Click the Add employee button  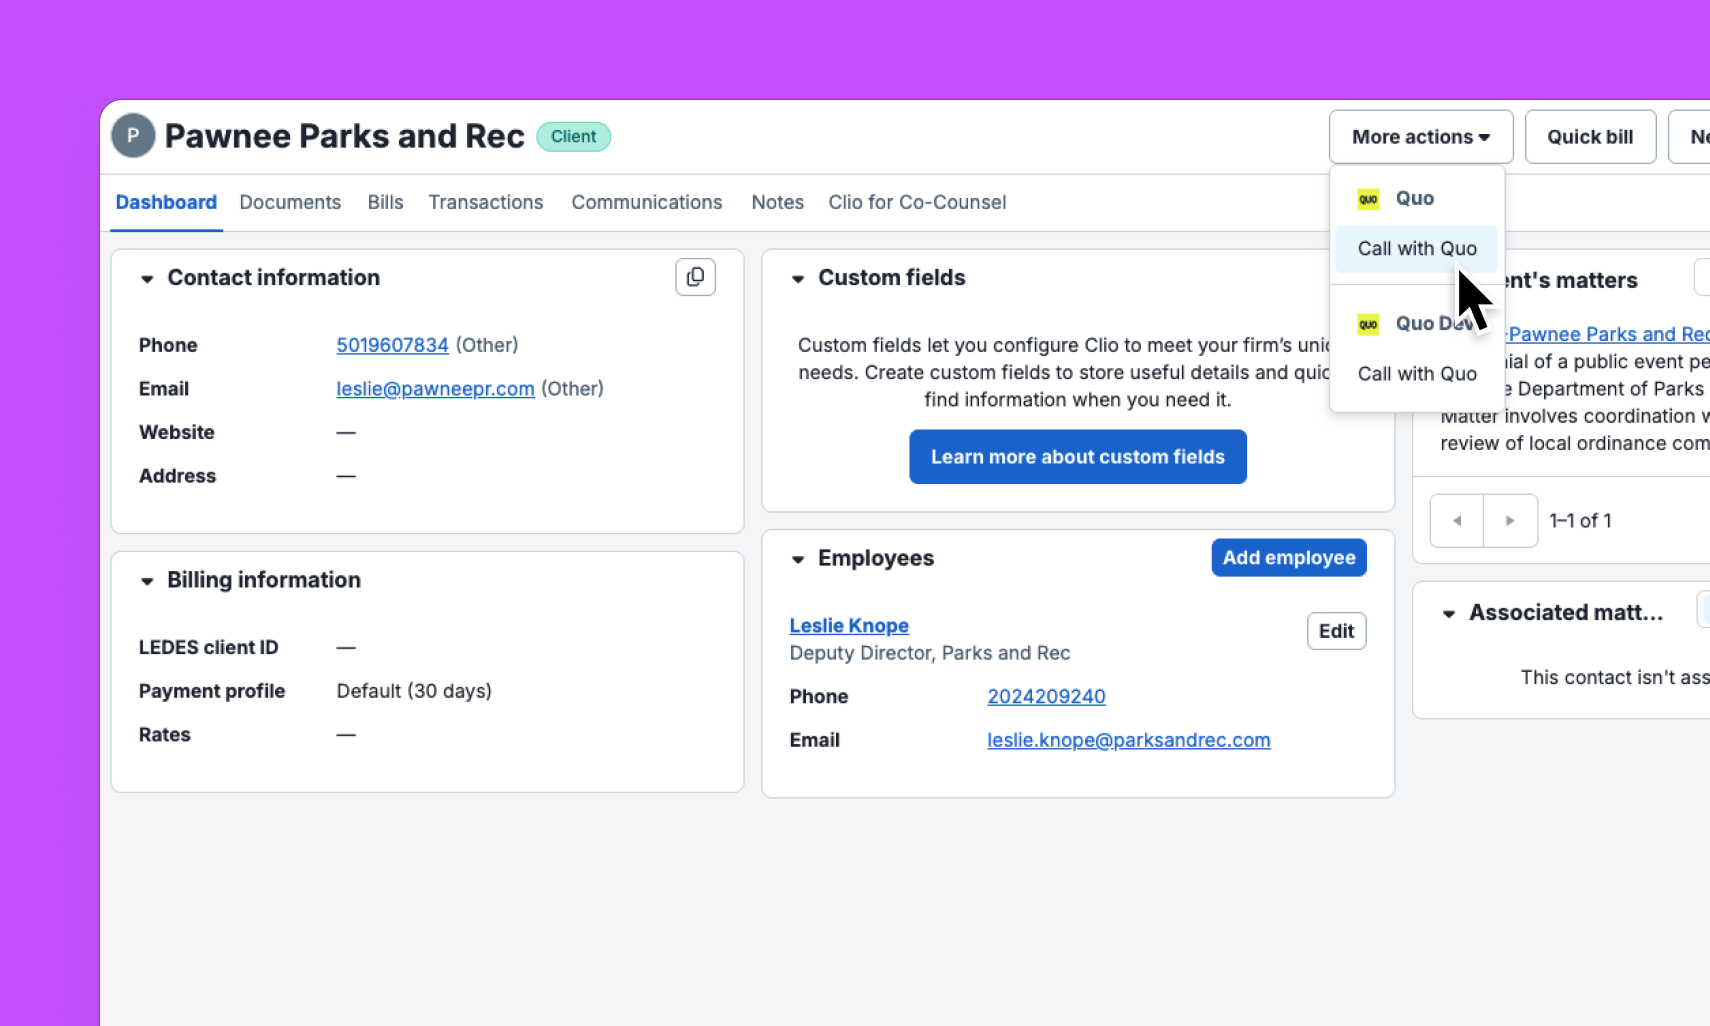(x=1289, y=558)
